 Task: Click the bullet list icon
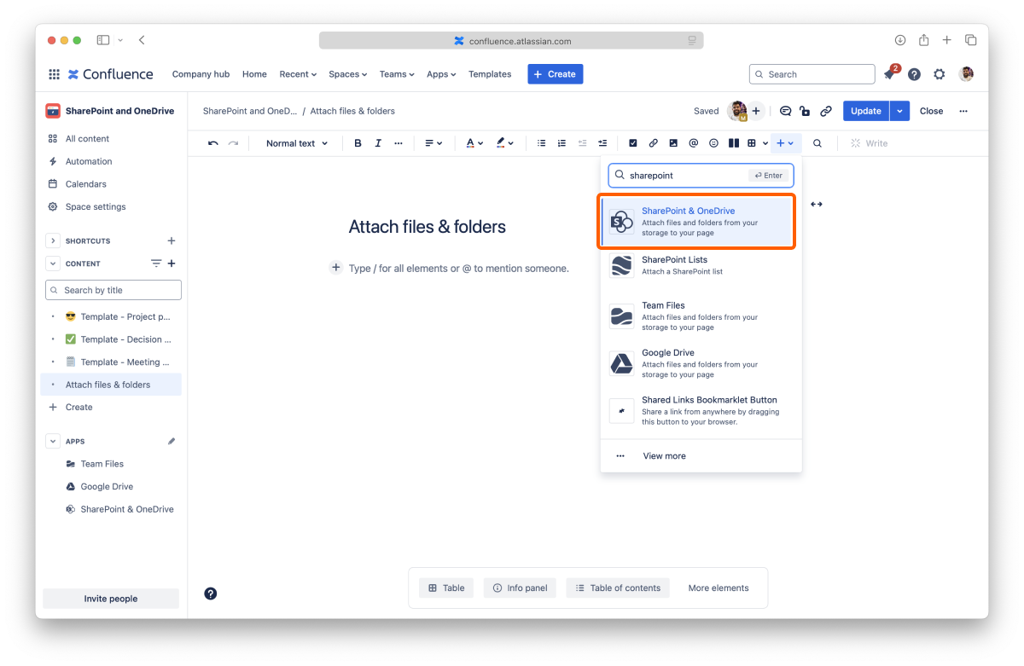tap(542, 144)
